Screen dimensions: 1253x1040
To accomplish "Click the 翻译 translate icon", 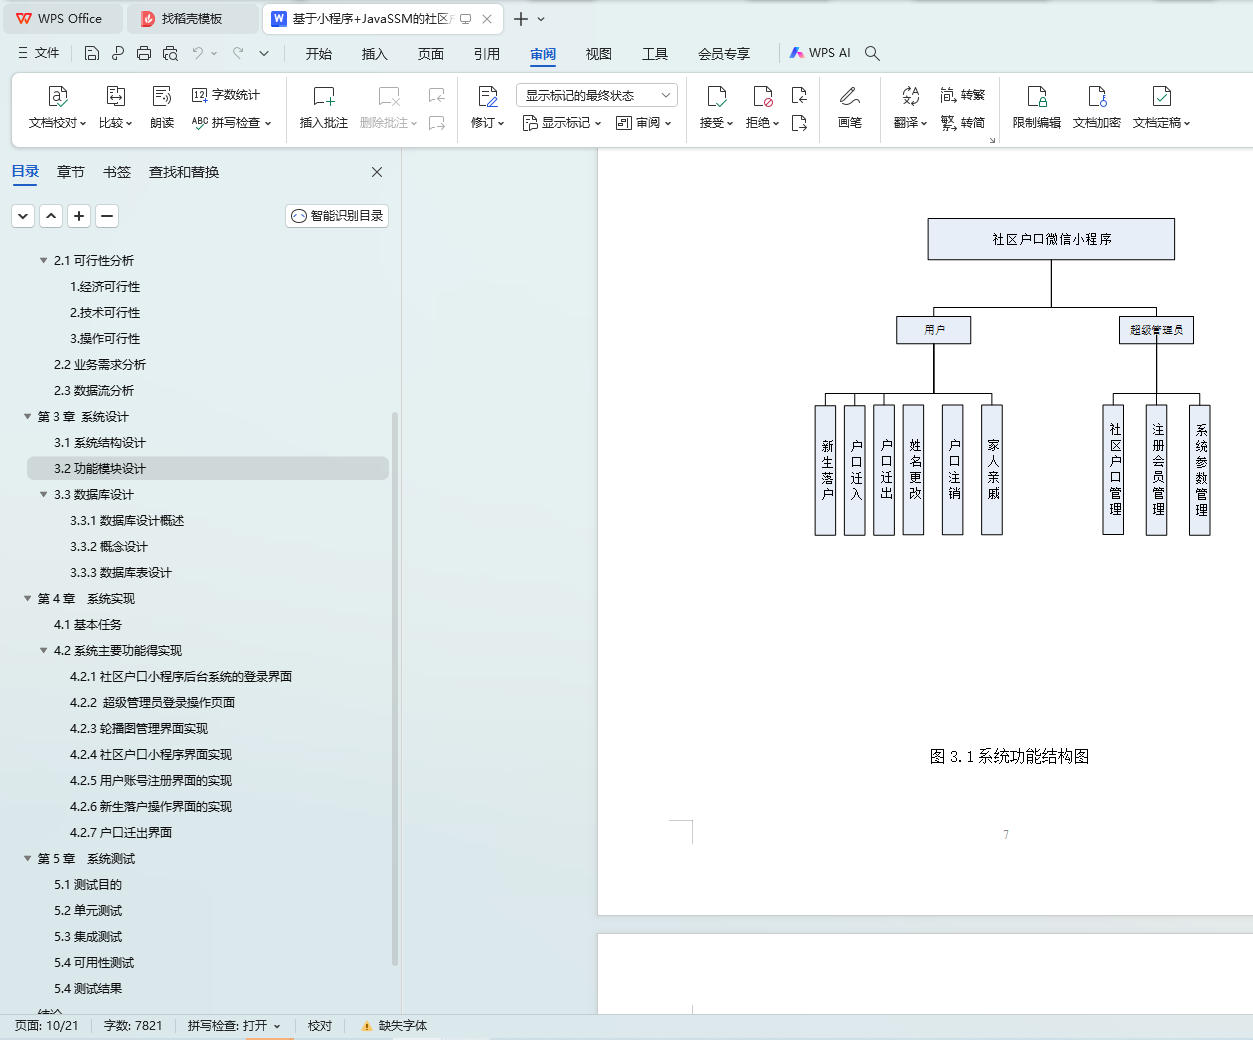I will pyautogui.click(x=910, y=97).
